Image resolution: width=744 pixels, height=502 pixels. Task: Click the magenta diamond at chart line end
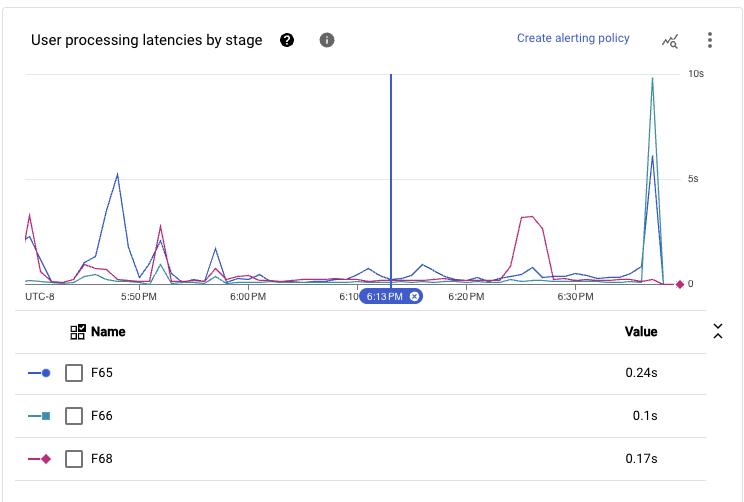[x=680, y=285]
